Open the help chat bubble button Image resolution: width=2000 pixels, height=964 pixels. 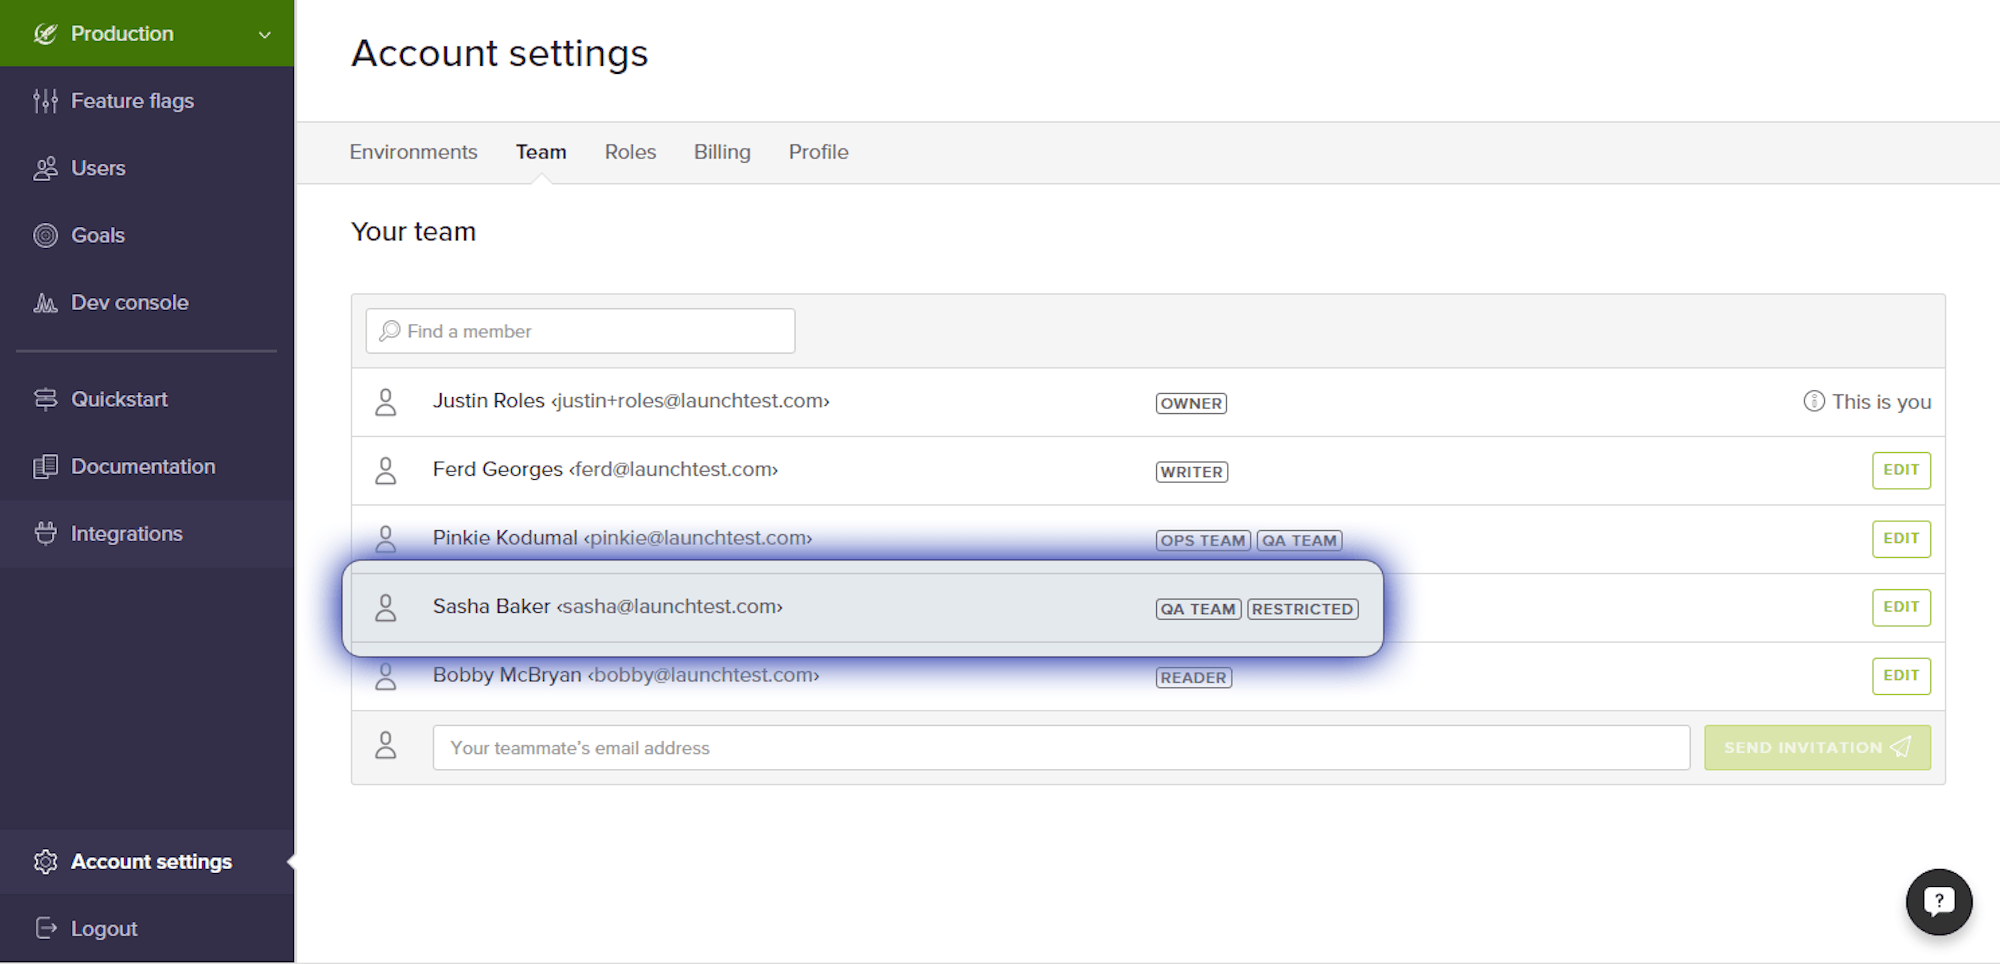(x=1938, y=901)
